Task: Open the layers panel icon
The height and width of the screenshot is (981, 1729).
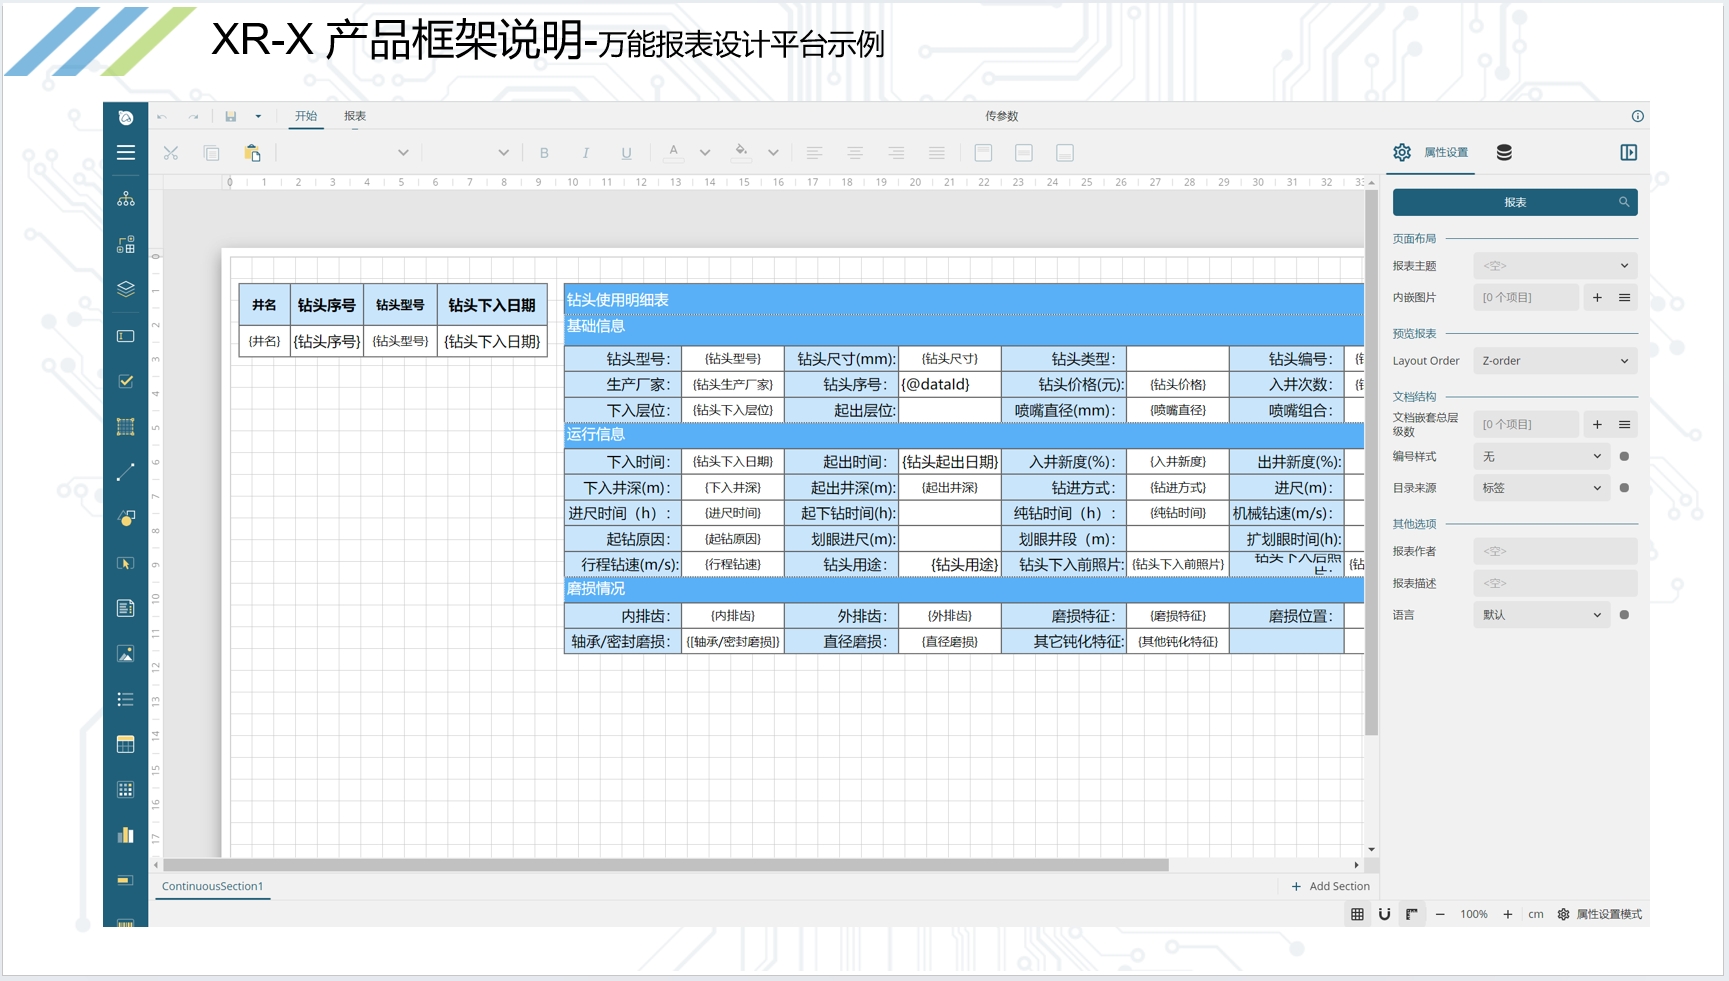Action: (x=125, y=289)
